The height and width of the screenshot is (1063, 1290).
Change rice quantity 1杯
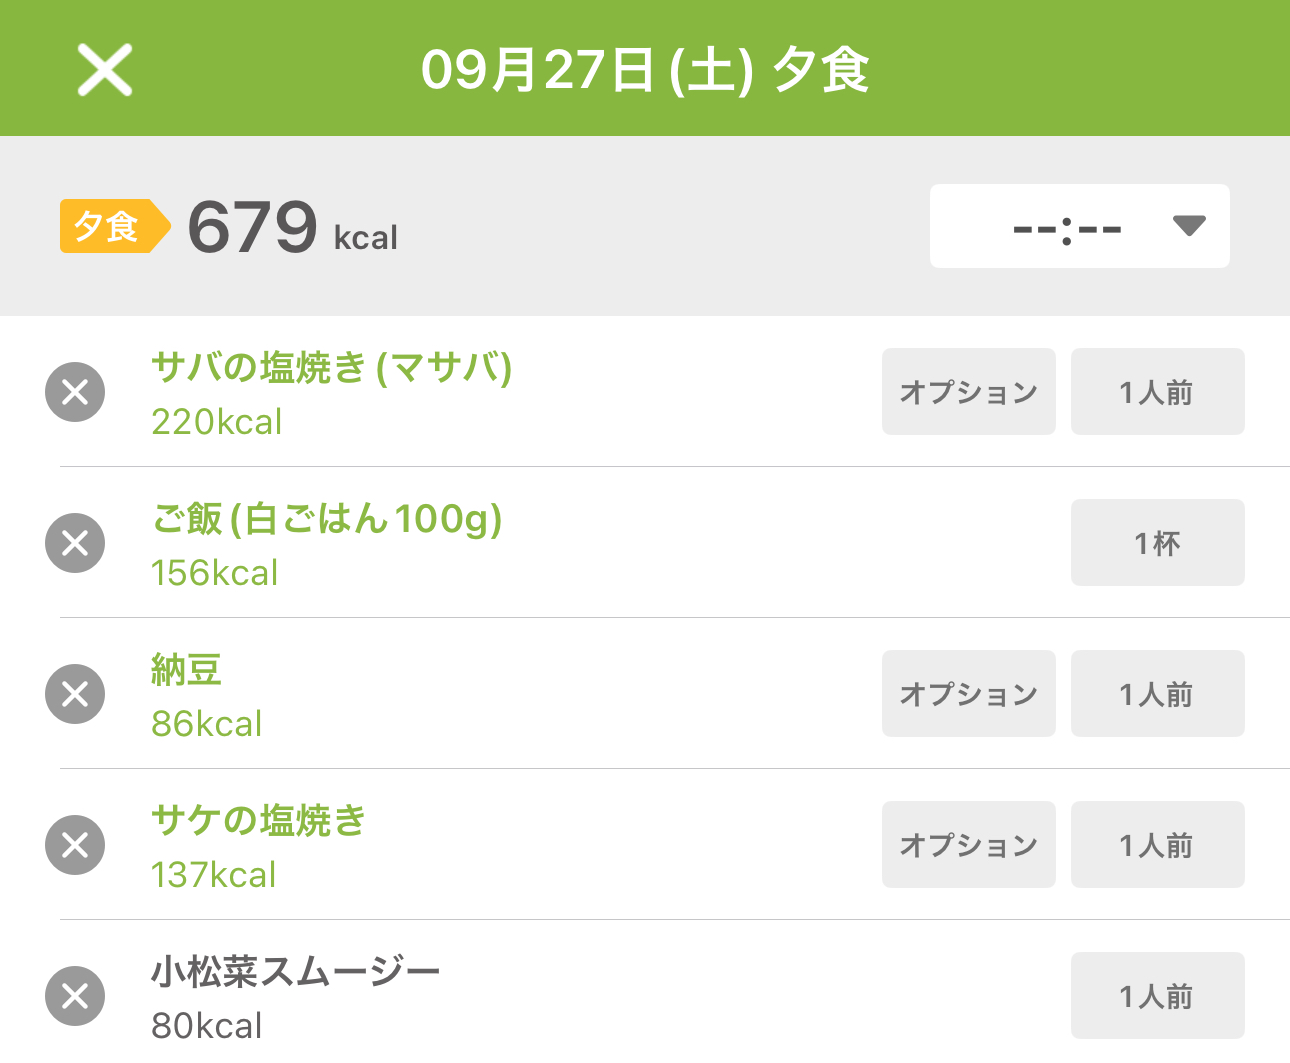tap(1157, 543)
